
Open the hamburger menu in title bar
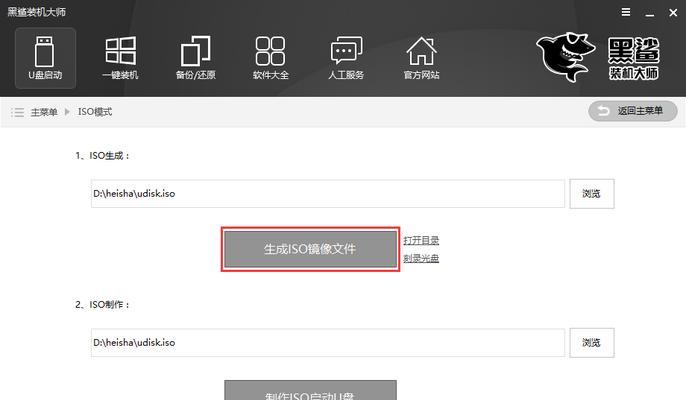click(x=626, y=12)
